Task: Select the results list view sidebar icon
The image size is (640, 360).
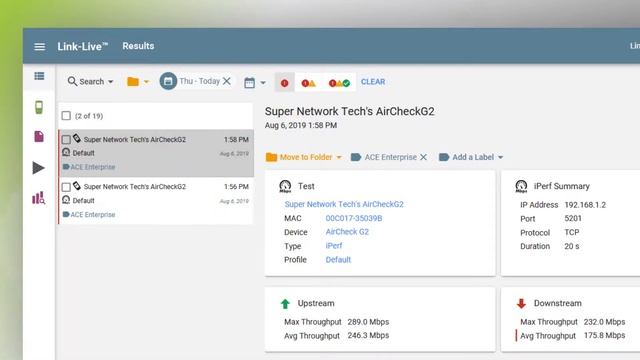Action: point(39,76)
